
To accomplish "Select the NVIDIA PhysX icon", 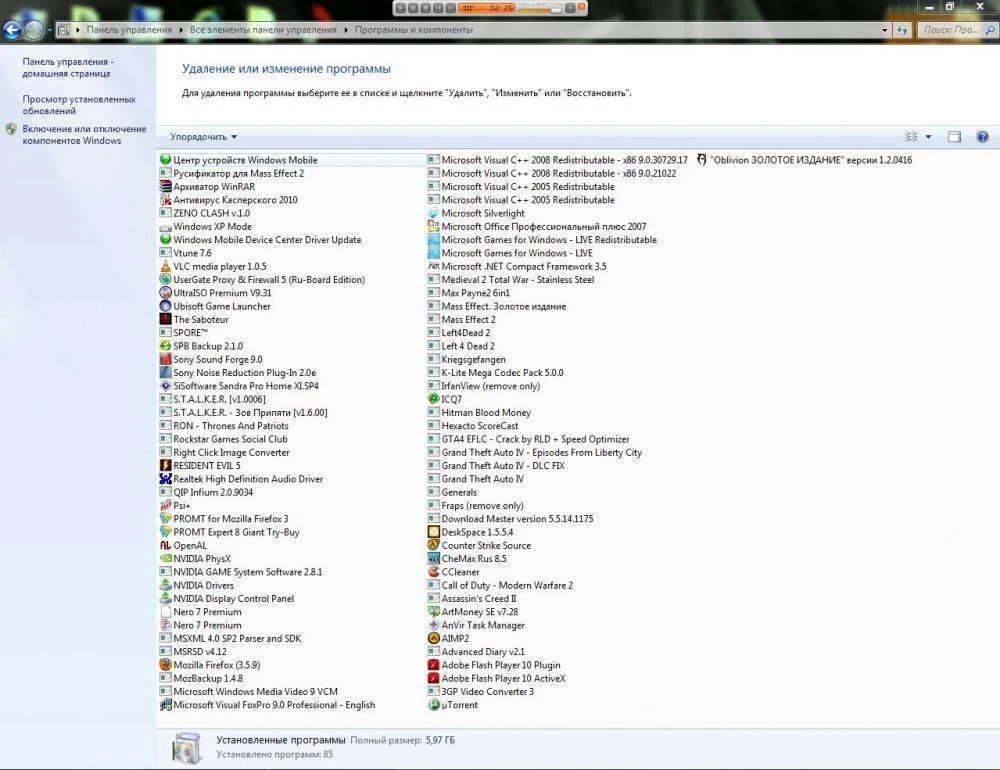I will point(165,558).
